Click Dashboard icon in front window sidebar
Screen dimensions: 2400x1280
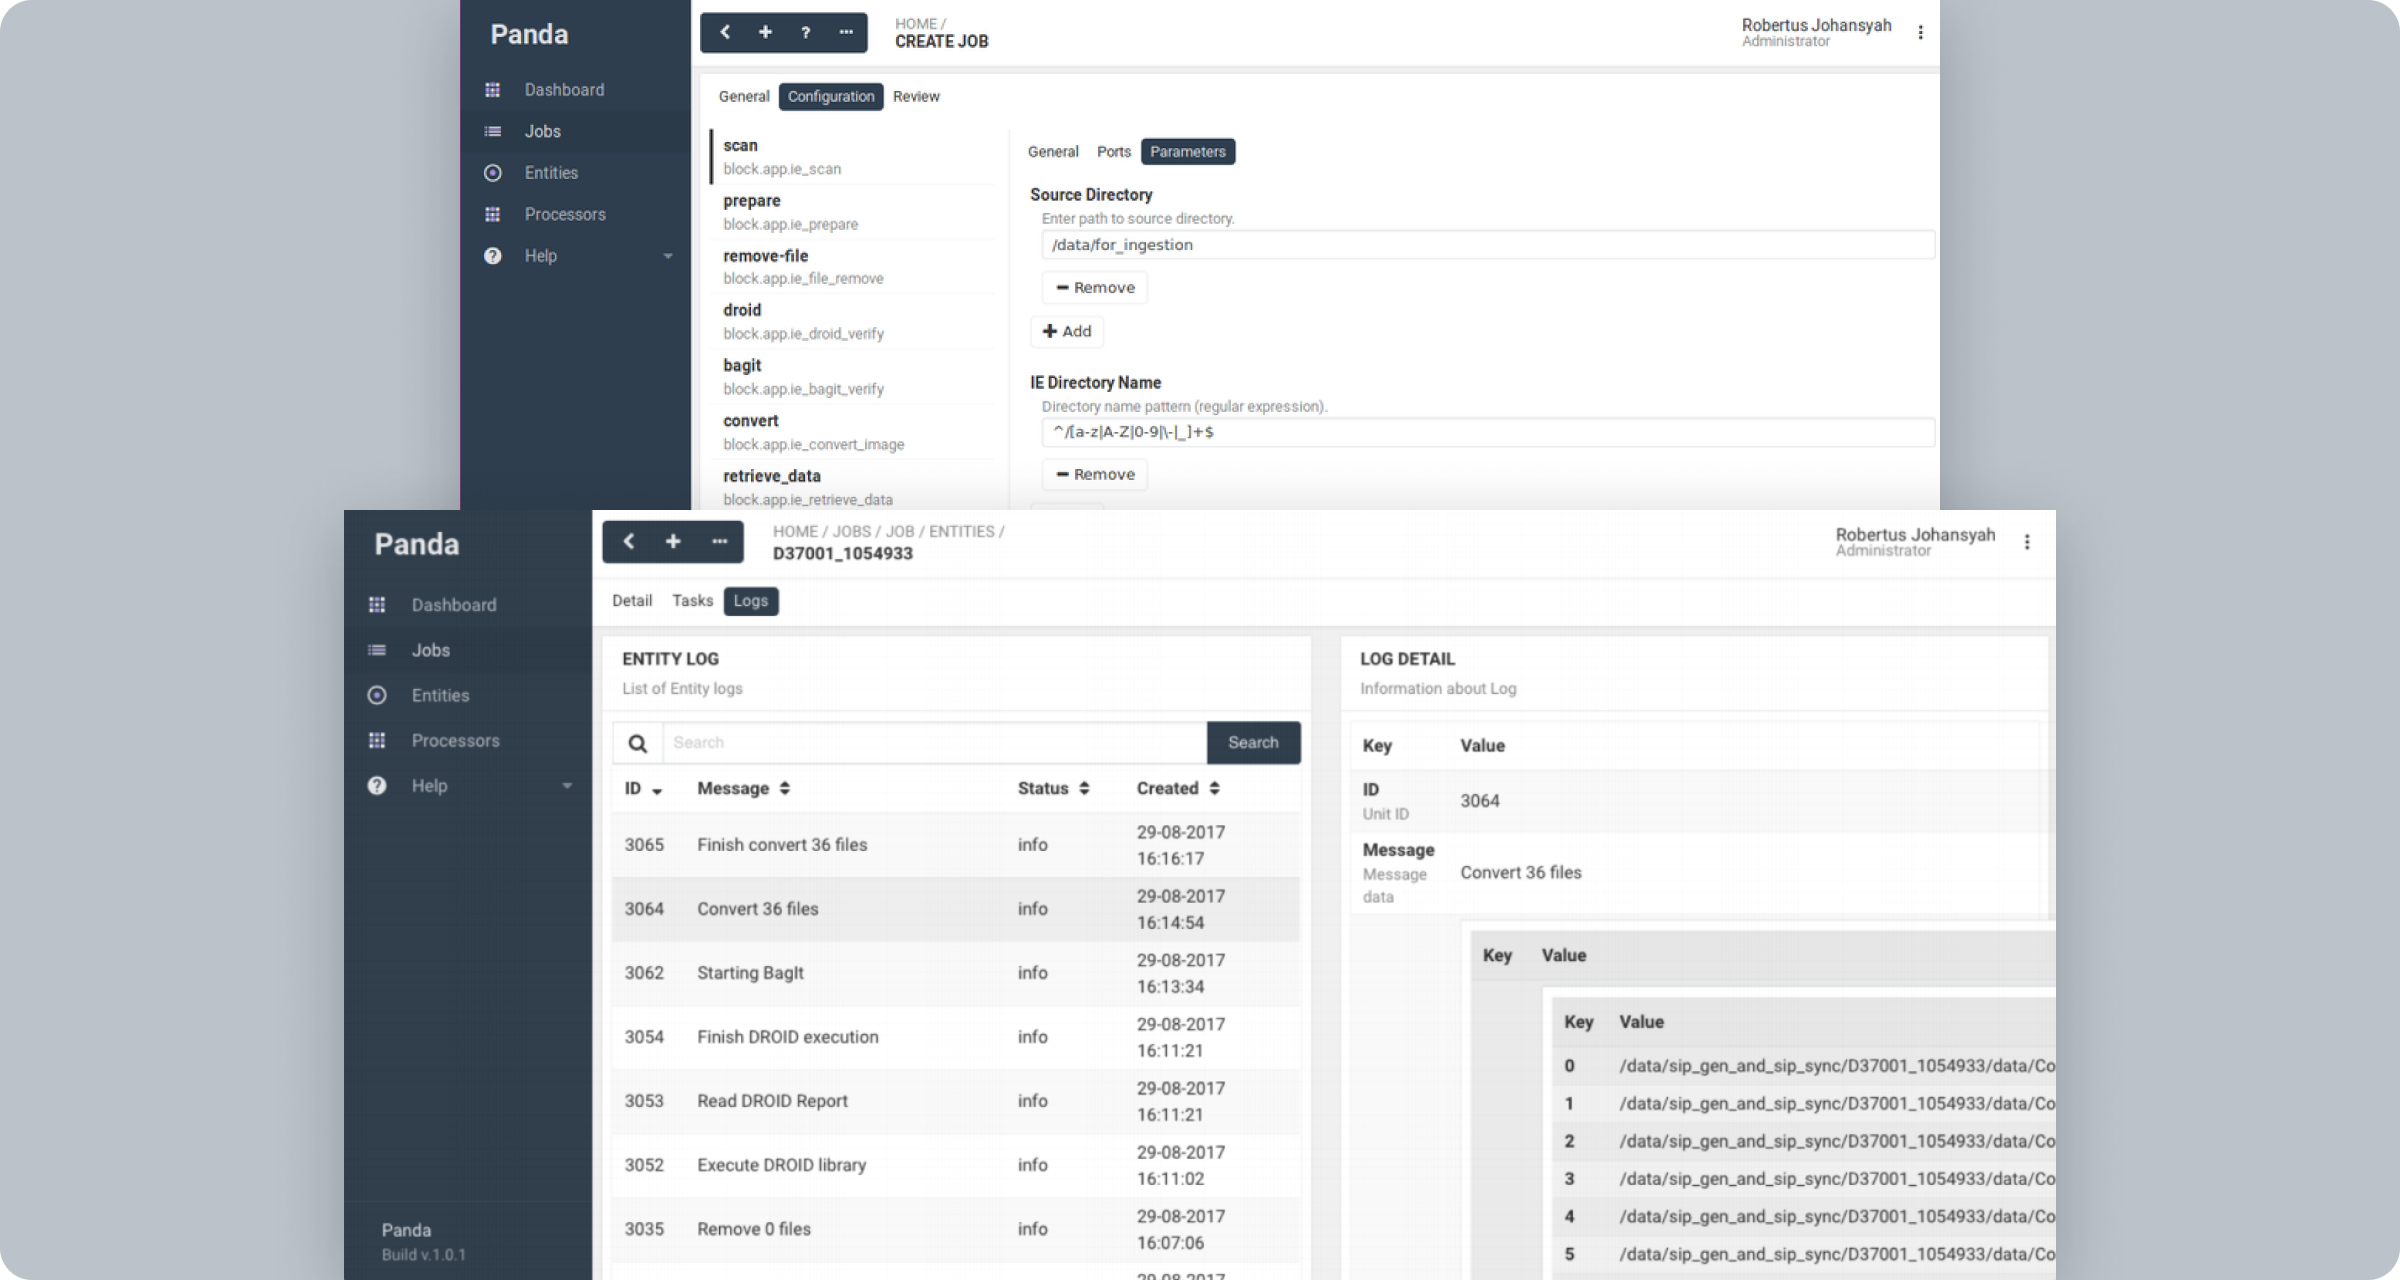click(377, 605)
